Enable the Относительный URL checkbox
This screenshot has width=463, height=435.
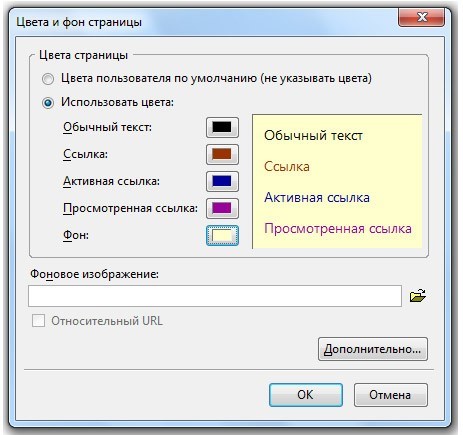point(38,321)
